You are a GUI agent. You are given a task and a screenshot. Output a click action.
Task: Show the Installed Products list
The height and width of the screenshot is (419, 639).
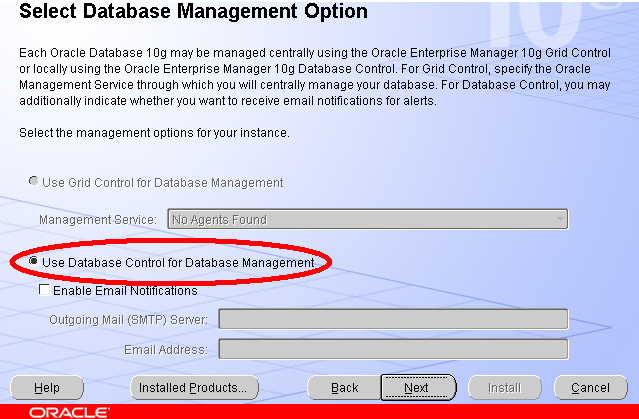coord(194,388)
